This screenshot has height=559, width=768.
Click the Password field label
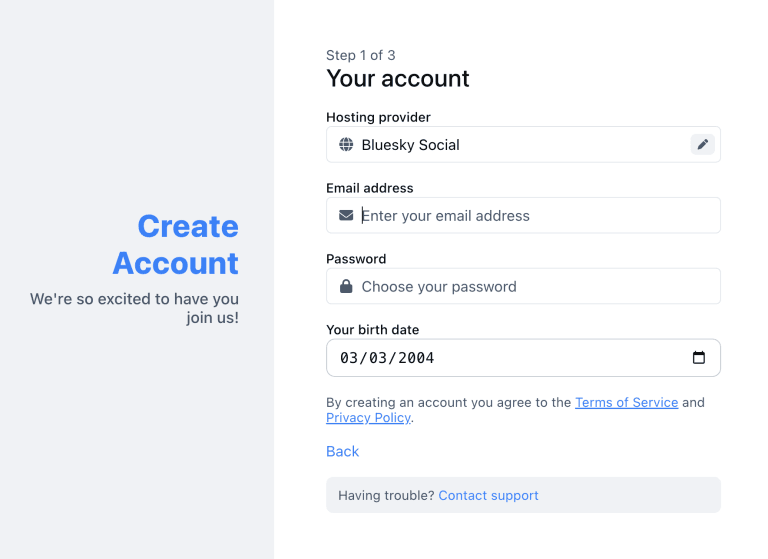(x=355, y=259)
